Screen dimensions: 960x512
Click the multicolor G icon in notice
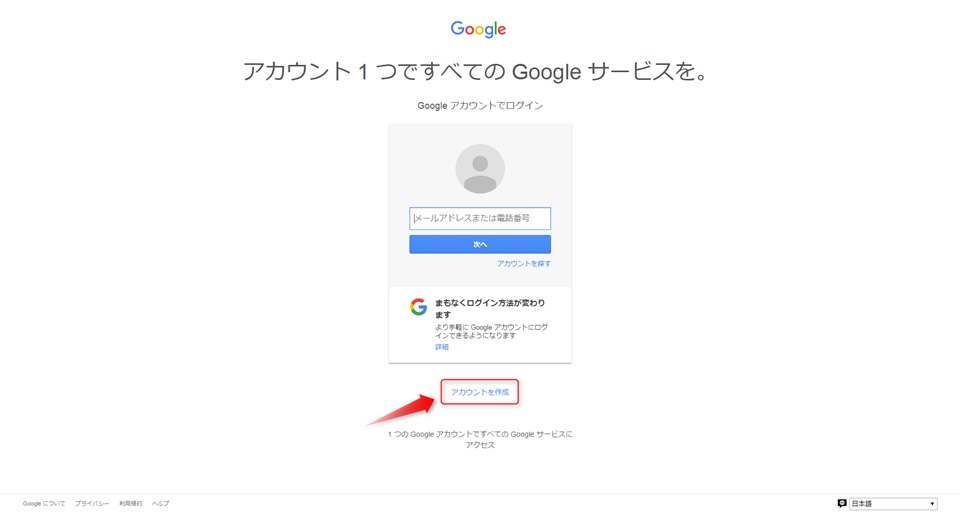419,307
